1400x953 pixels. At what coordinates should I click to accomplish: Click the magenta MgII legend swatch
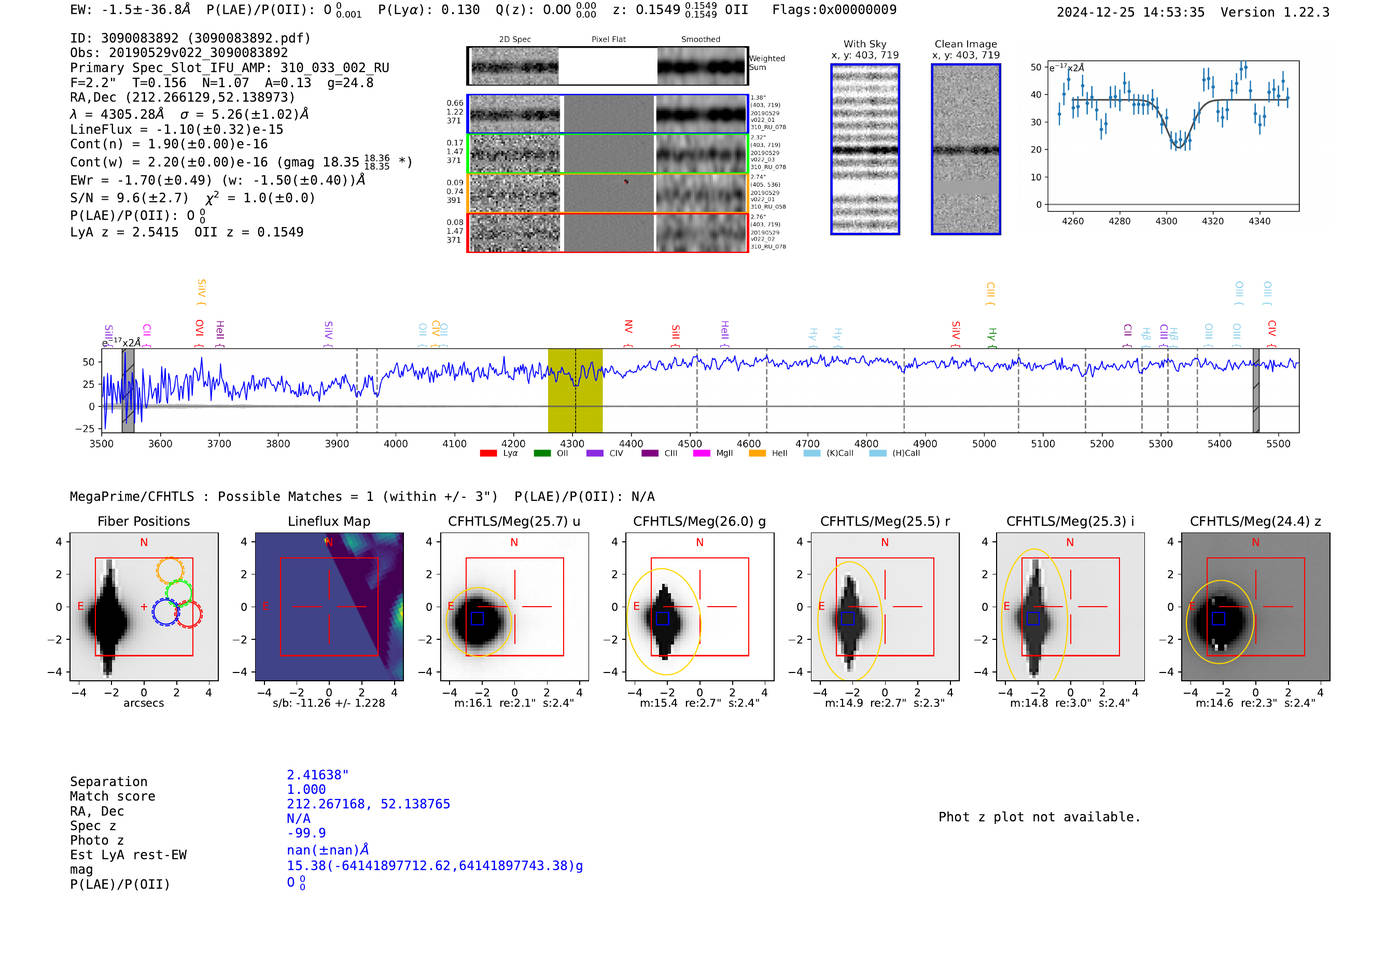pyautogui.click(x=701, y=453)
